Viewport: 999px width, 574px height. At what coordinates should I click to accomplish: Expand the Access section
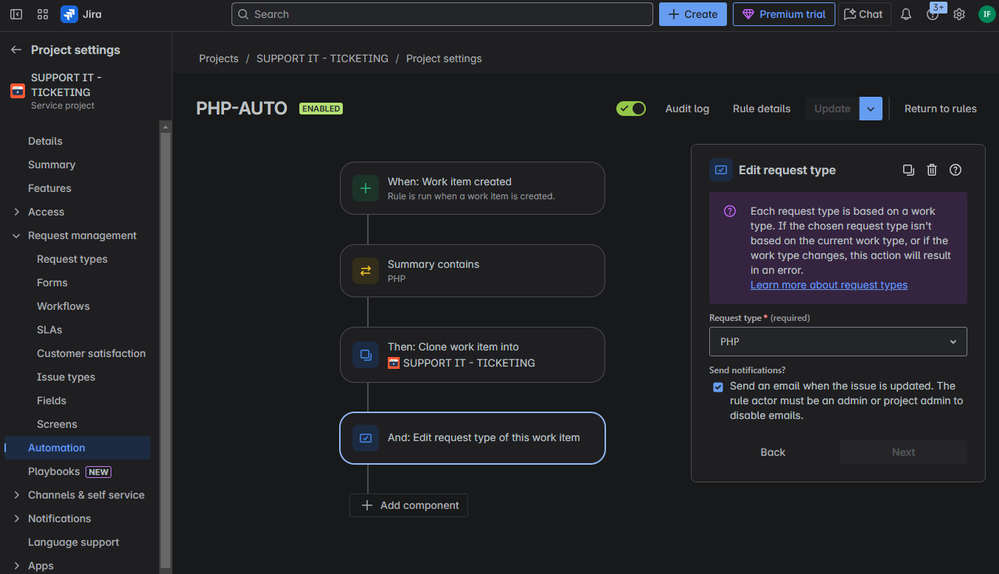17,212
